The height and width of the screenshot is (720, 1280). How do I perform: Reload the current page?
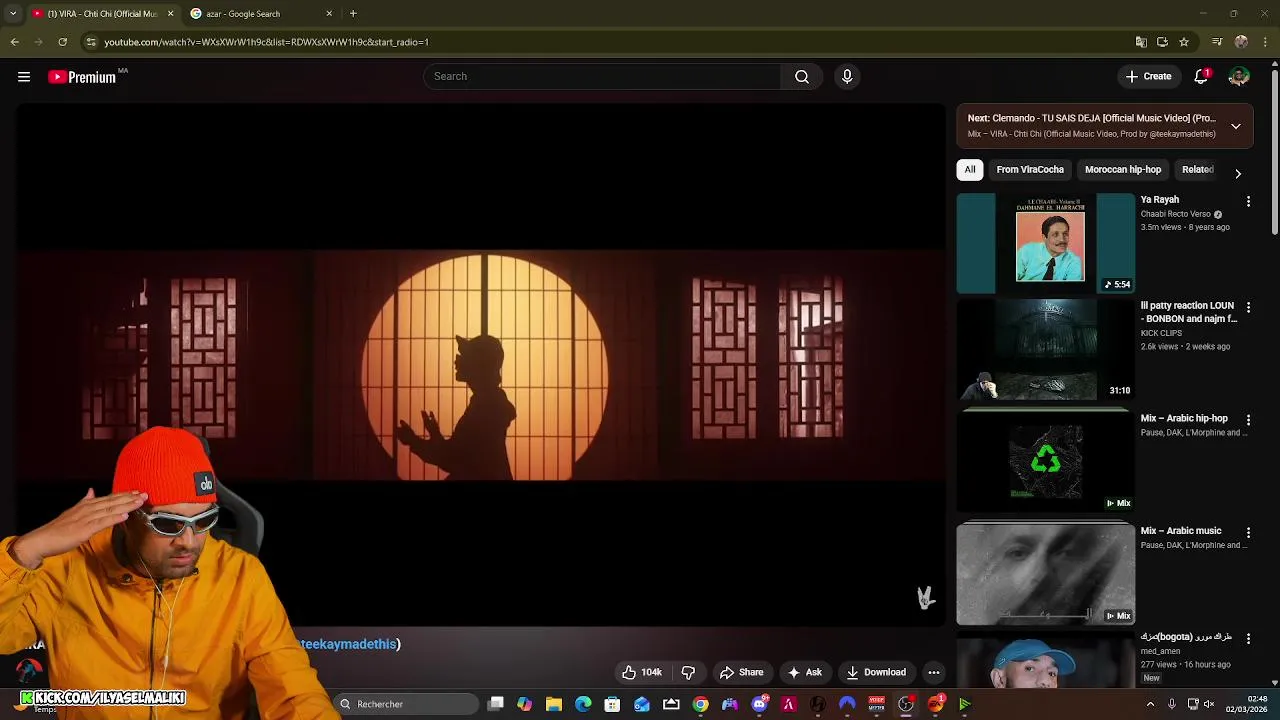(x=62, y=42)
